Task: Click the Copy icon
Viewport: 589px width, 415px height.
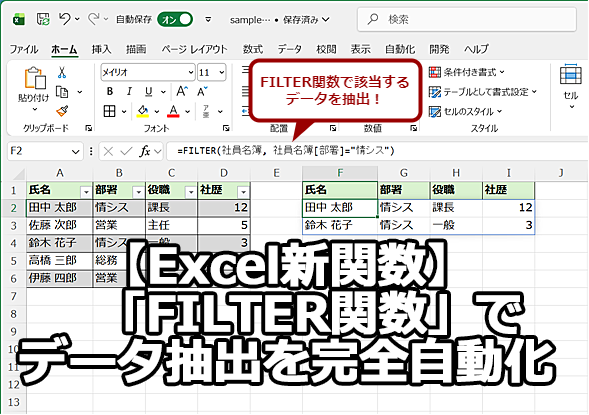Action: click(x=62, y=92)
